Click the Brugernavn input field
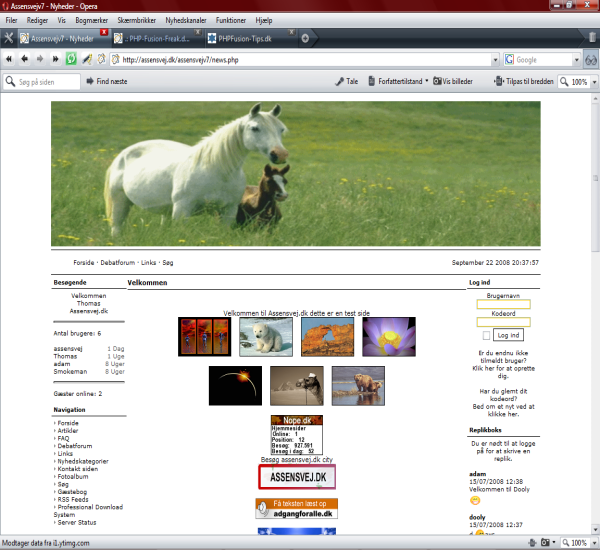Image resolution: width=600 pixels, height=550 pixels. (503, 305)
